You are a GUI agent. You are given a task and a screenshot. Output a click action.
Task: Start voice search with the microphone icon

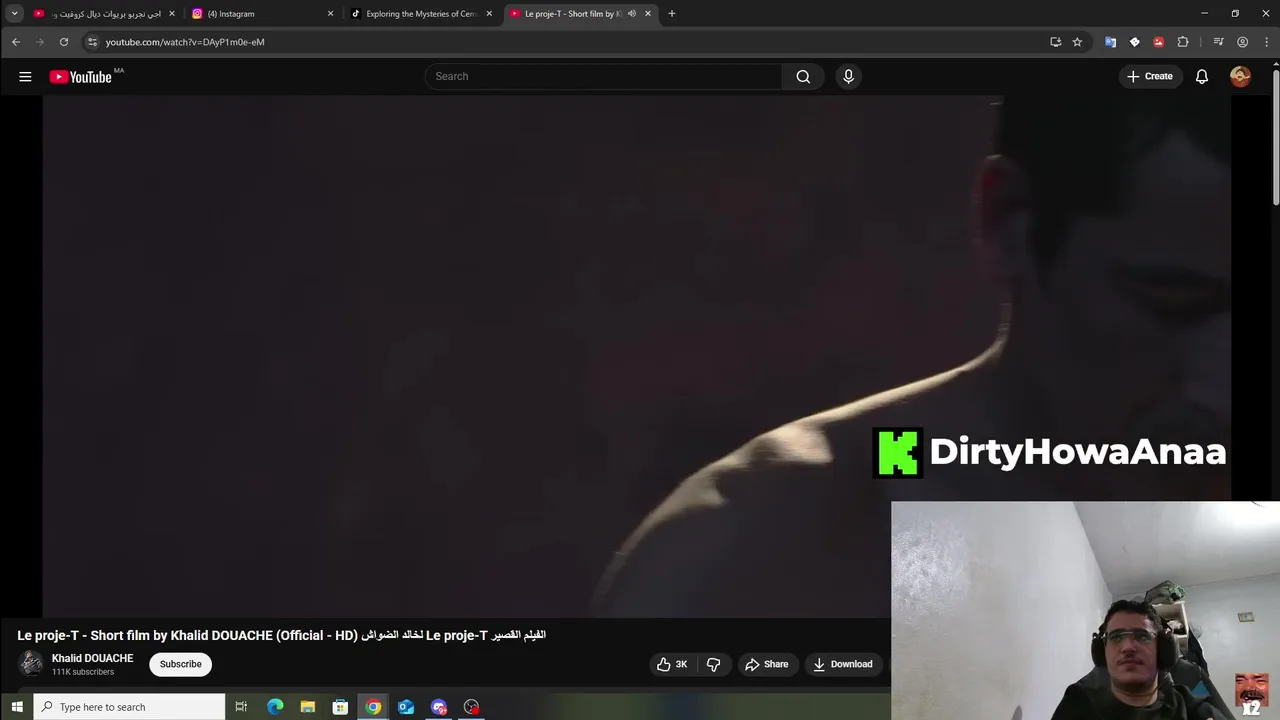coord(848,76)
